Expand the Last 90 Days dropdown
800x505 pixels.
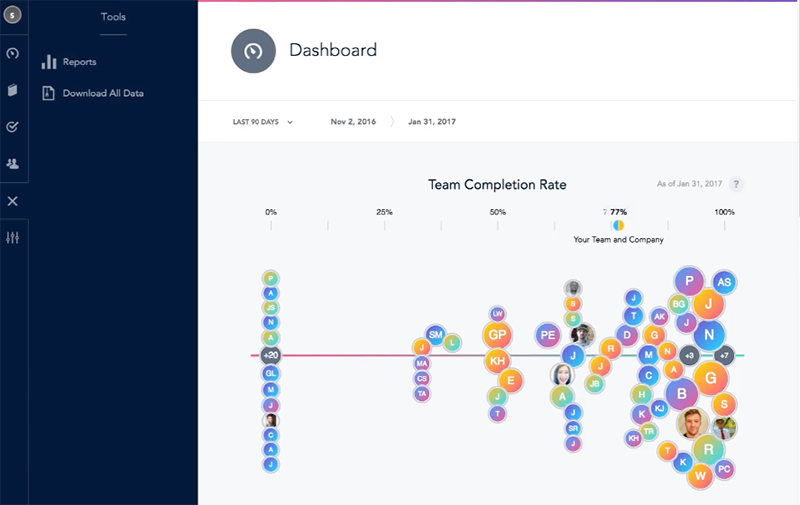tap(262, 122)
